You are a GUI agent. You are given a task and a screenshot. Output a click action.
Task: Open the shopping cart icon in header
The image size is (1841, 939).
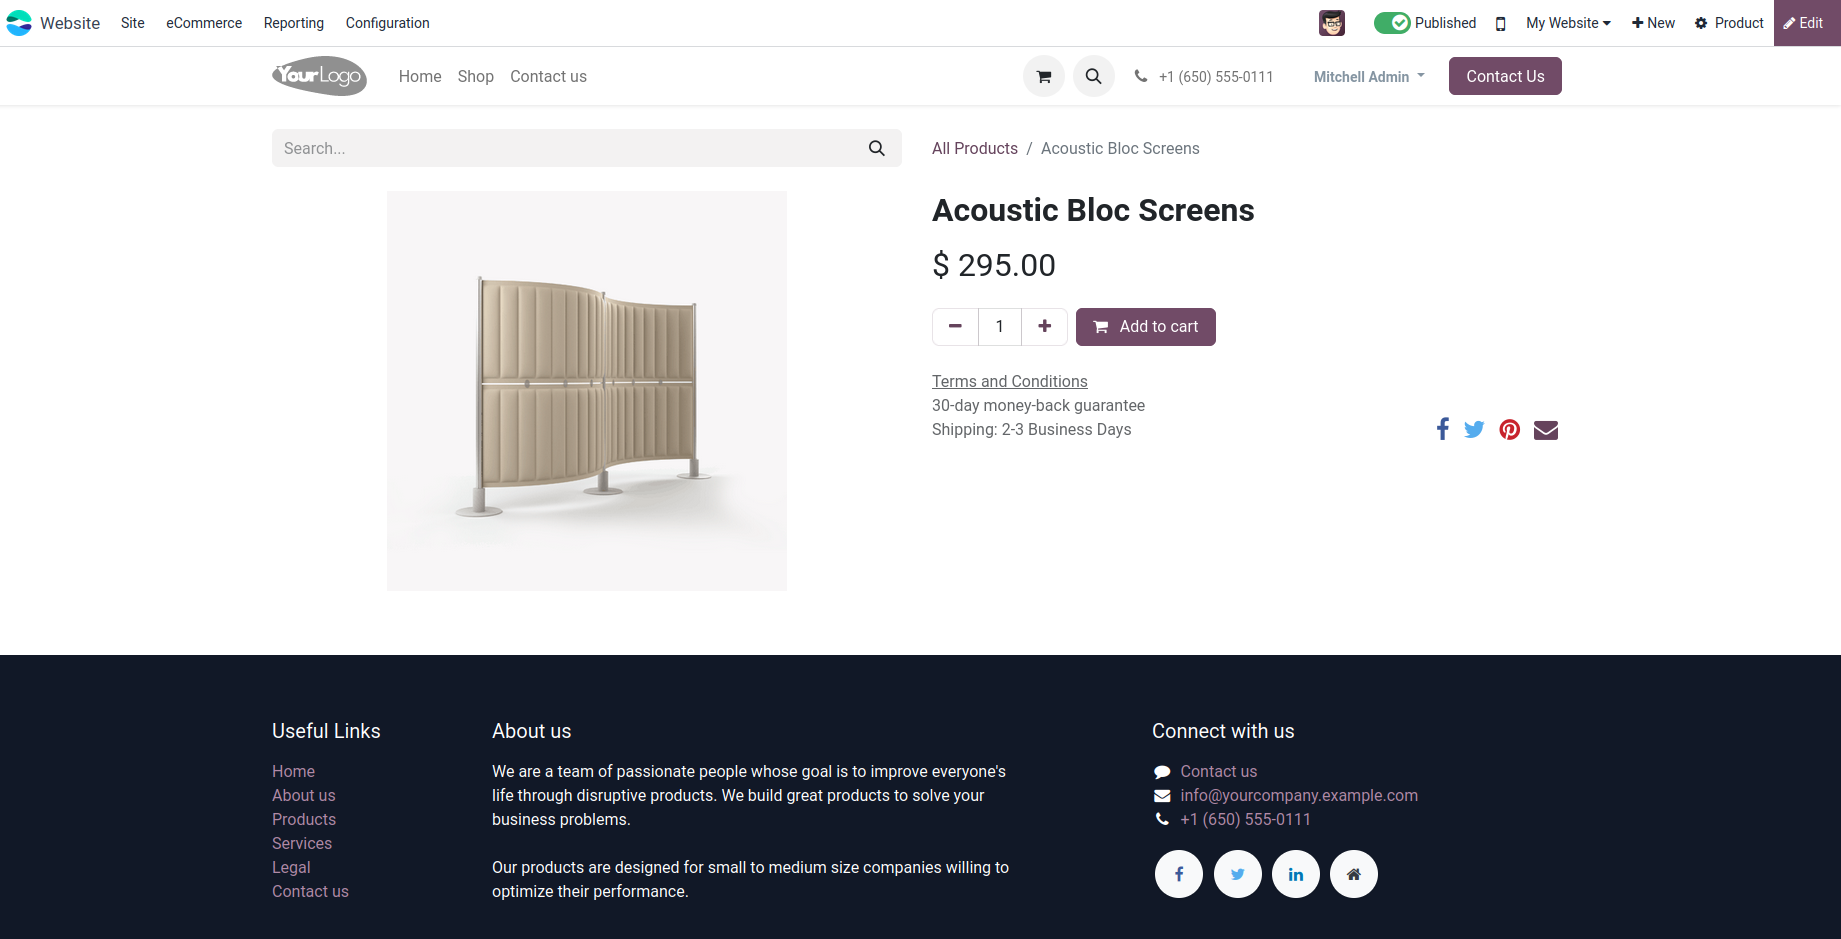click(x=1043, y=76)
